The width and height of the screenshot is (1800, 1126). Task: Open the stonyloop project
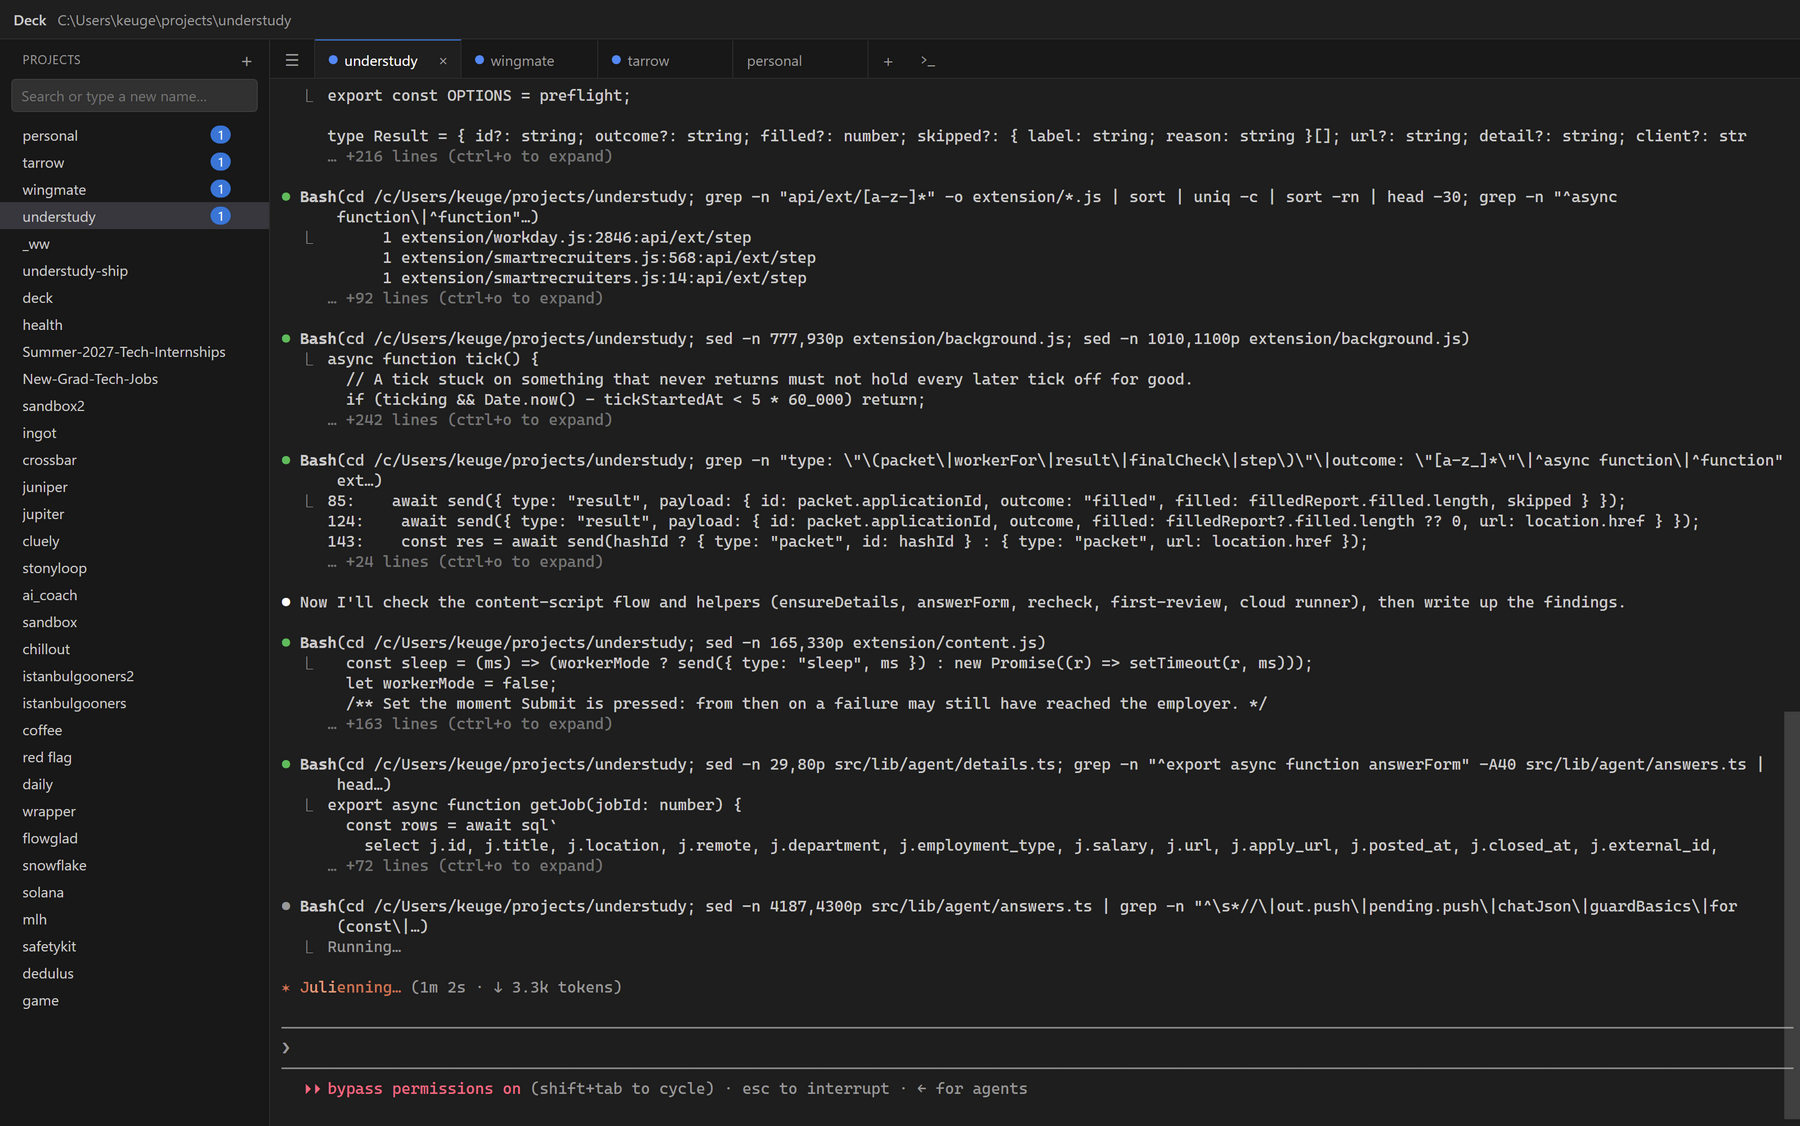pos(134,567)
